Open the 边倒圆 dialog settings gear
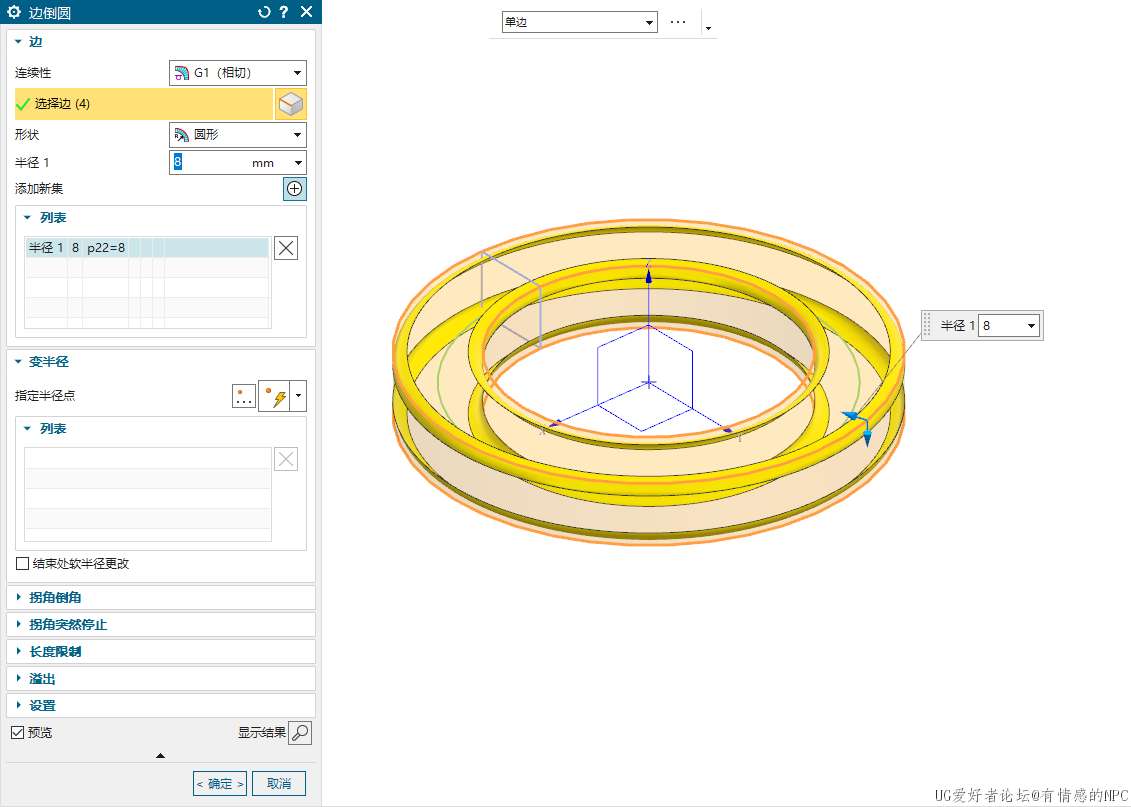The image size is (1131, 807). [x=14, y=12]
